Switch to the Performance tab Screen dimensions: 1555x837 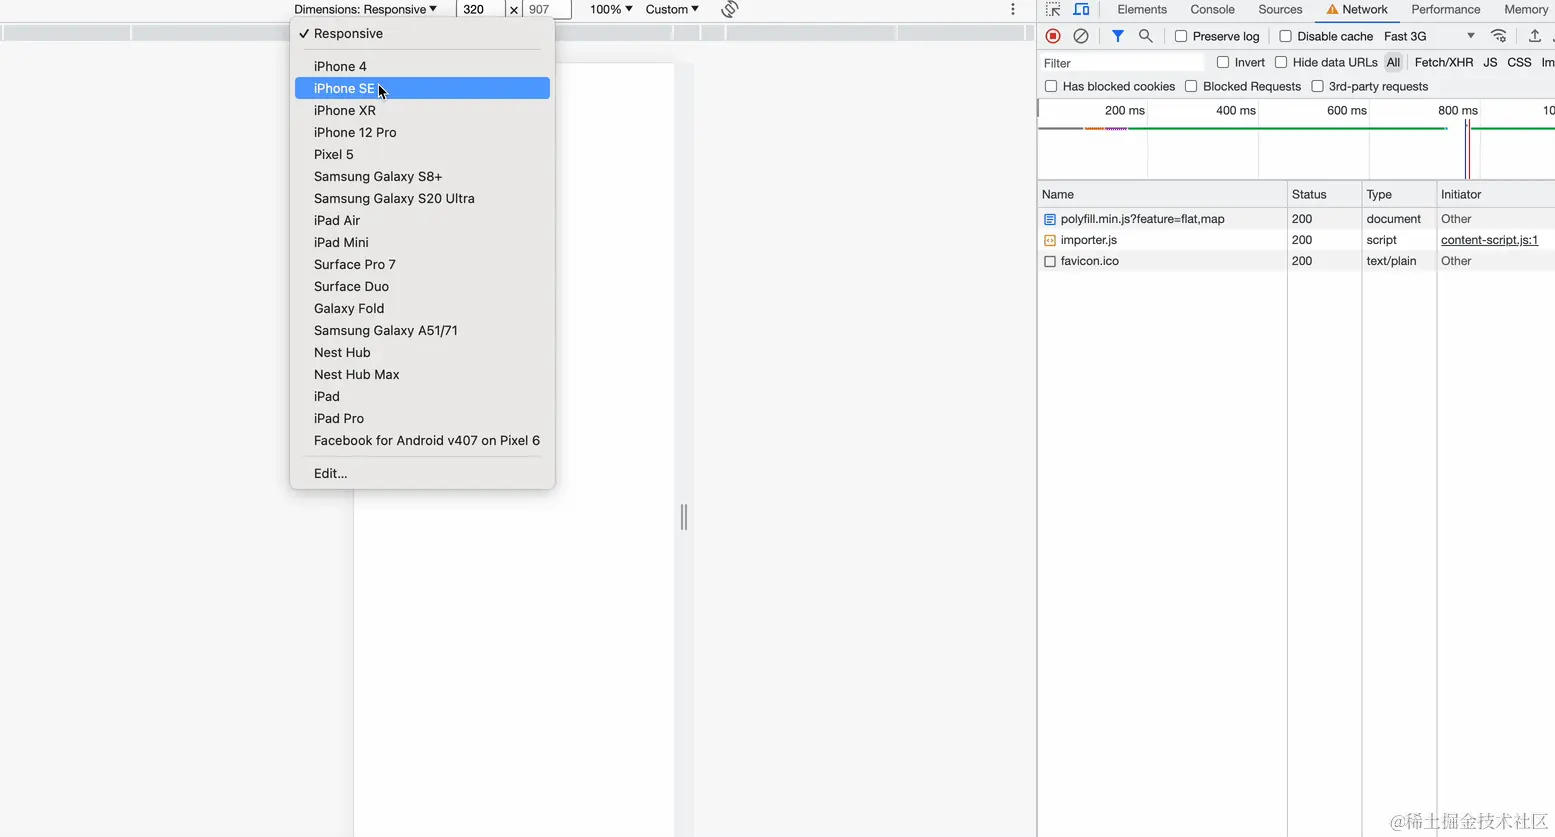click(1445, 9)
